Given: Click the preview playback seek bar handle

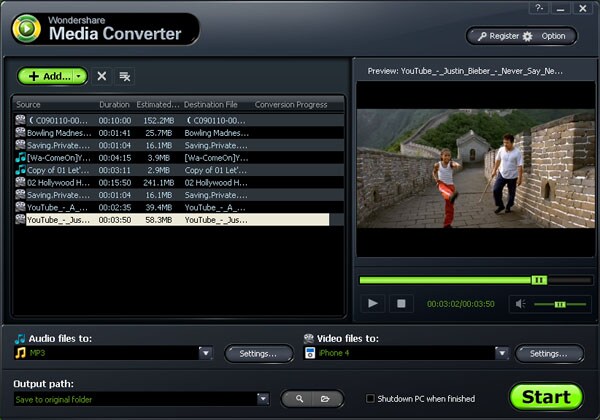Looking at the screenshot, I should coord(539,280).
